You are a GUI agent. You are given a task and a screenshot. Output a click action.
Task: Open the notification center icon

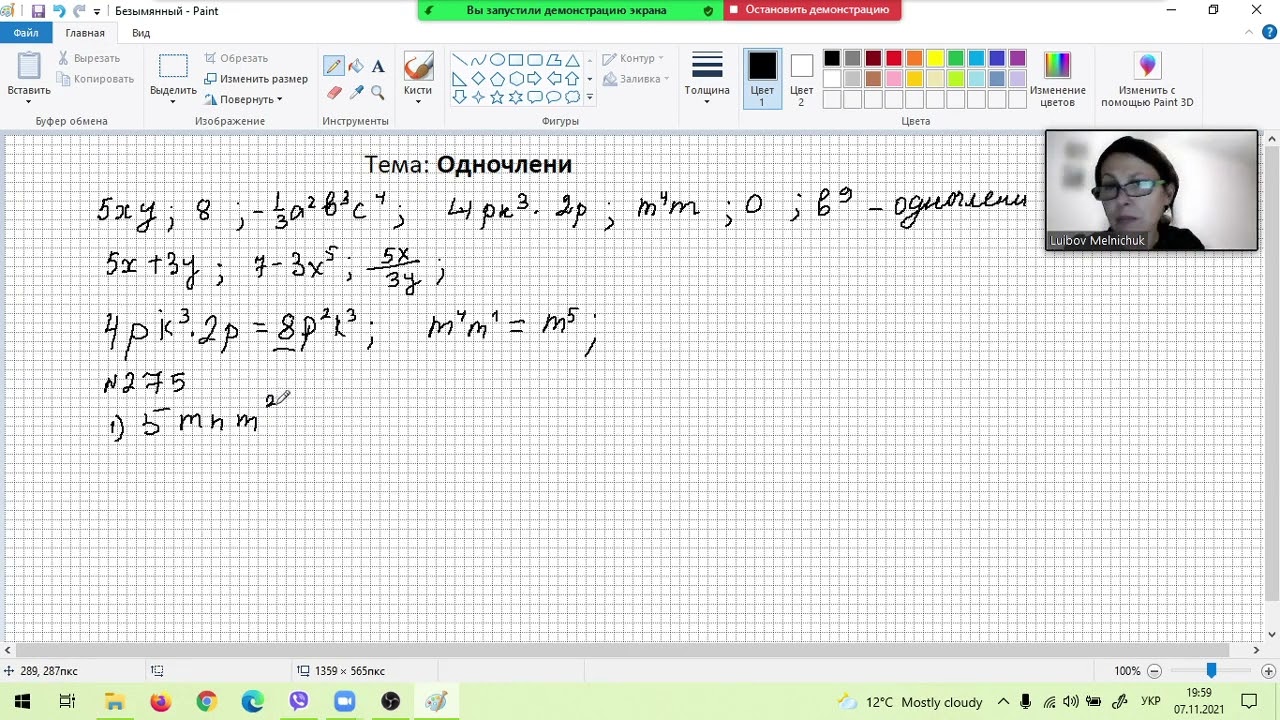[1250, 702]
